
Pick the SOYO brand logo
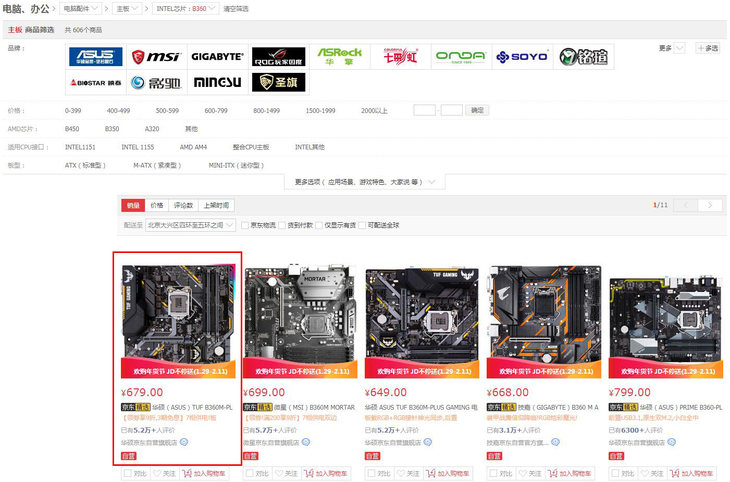[520, 57]
